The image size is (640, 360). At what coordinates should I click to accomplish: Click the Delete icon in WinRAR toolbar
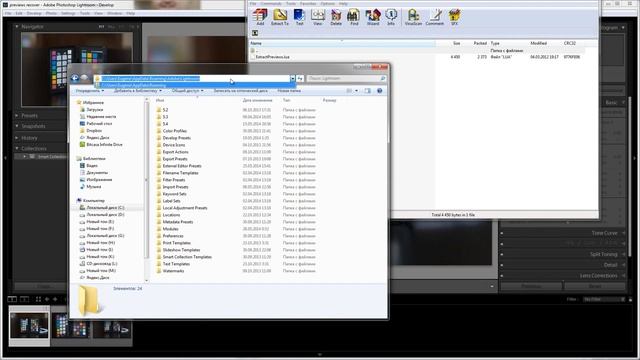(x=336, y=16)
